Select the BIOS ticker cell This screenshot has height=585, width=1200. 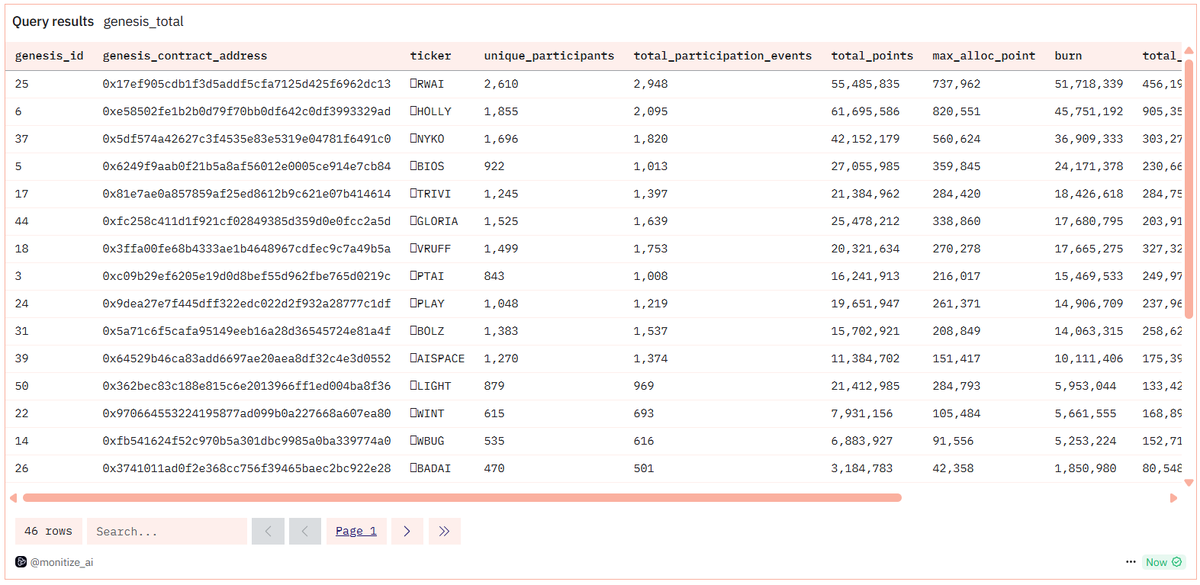[x=427, y=166]
